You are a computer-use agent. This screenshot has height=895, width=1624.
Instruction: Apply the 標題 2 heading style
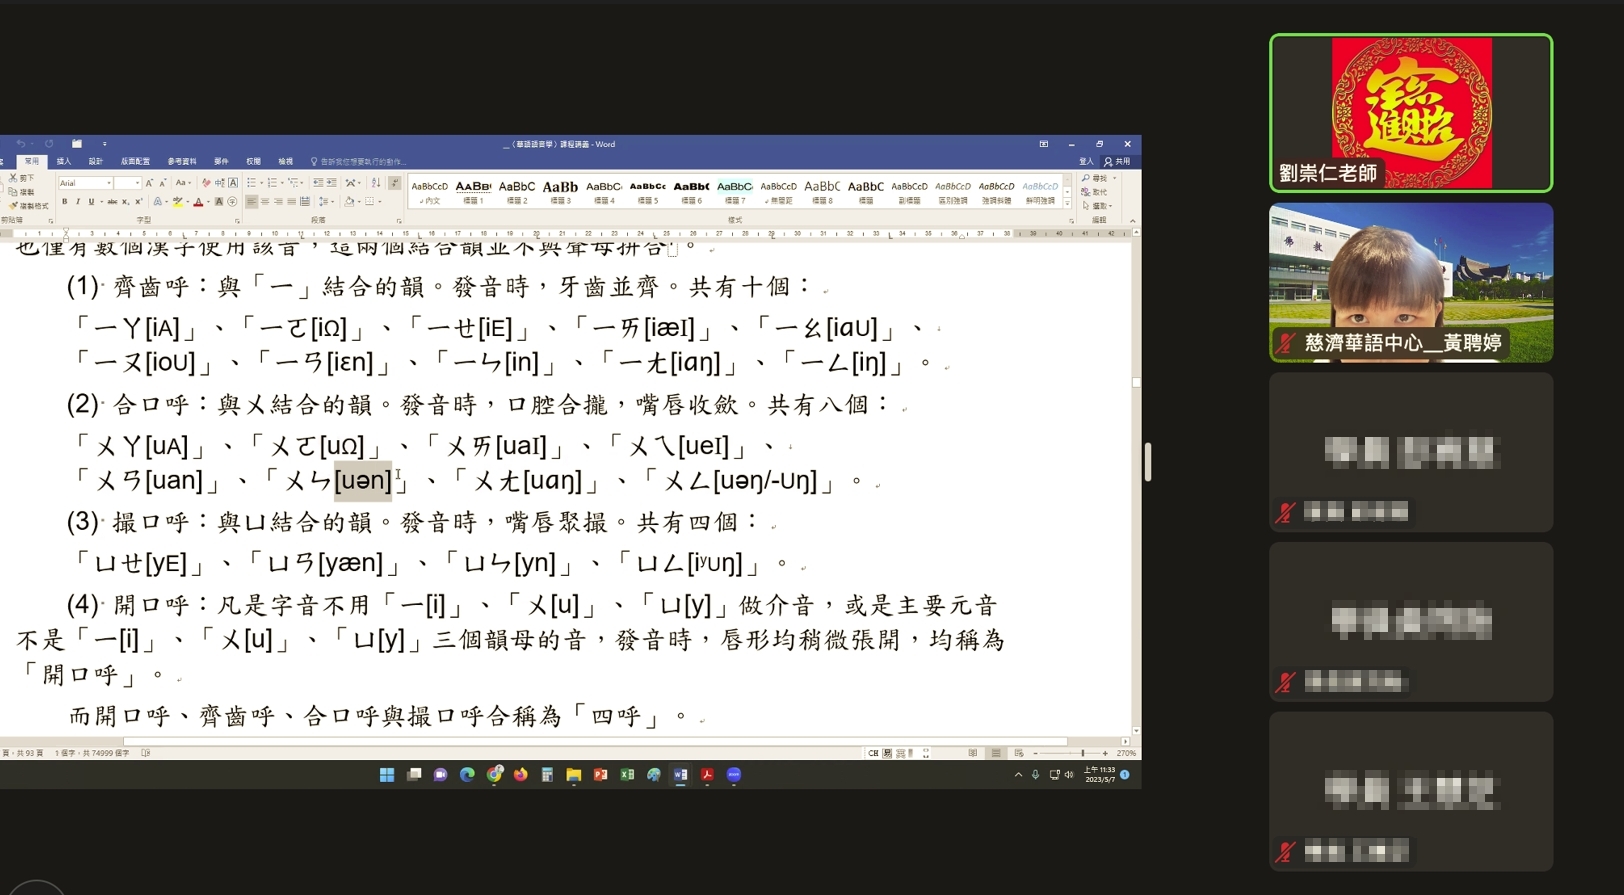[x=517, y=192]
